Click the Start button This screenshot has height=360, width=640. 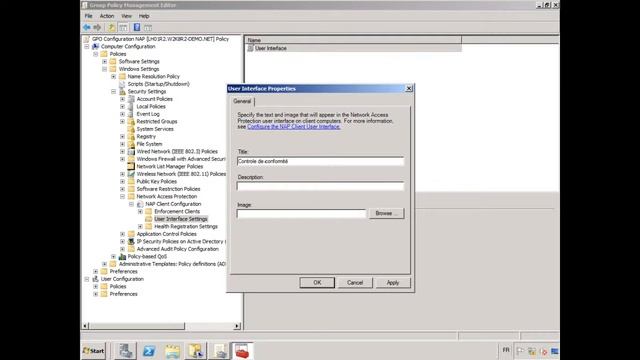point(94,351)
